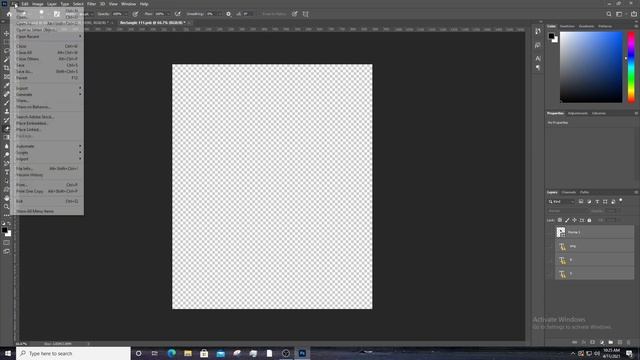Create a new group folder icon
Image resolution: width=640 pixels, height=360 pixels.
(x=611, y=342)
